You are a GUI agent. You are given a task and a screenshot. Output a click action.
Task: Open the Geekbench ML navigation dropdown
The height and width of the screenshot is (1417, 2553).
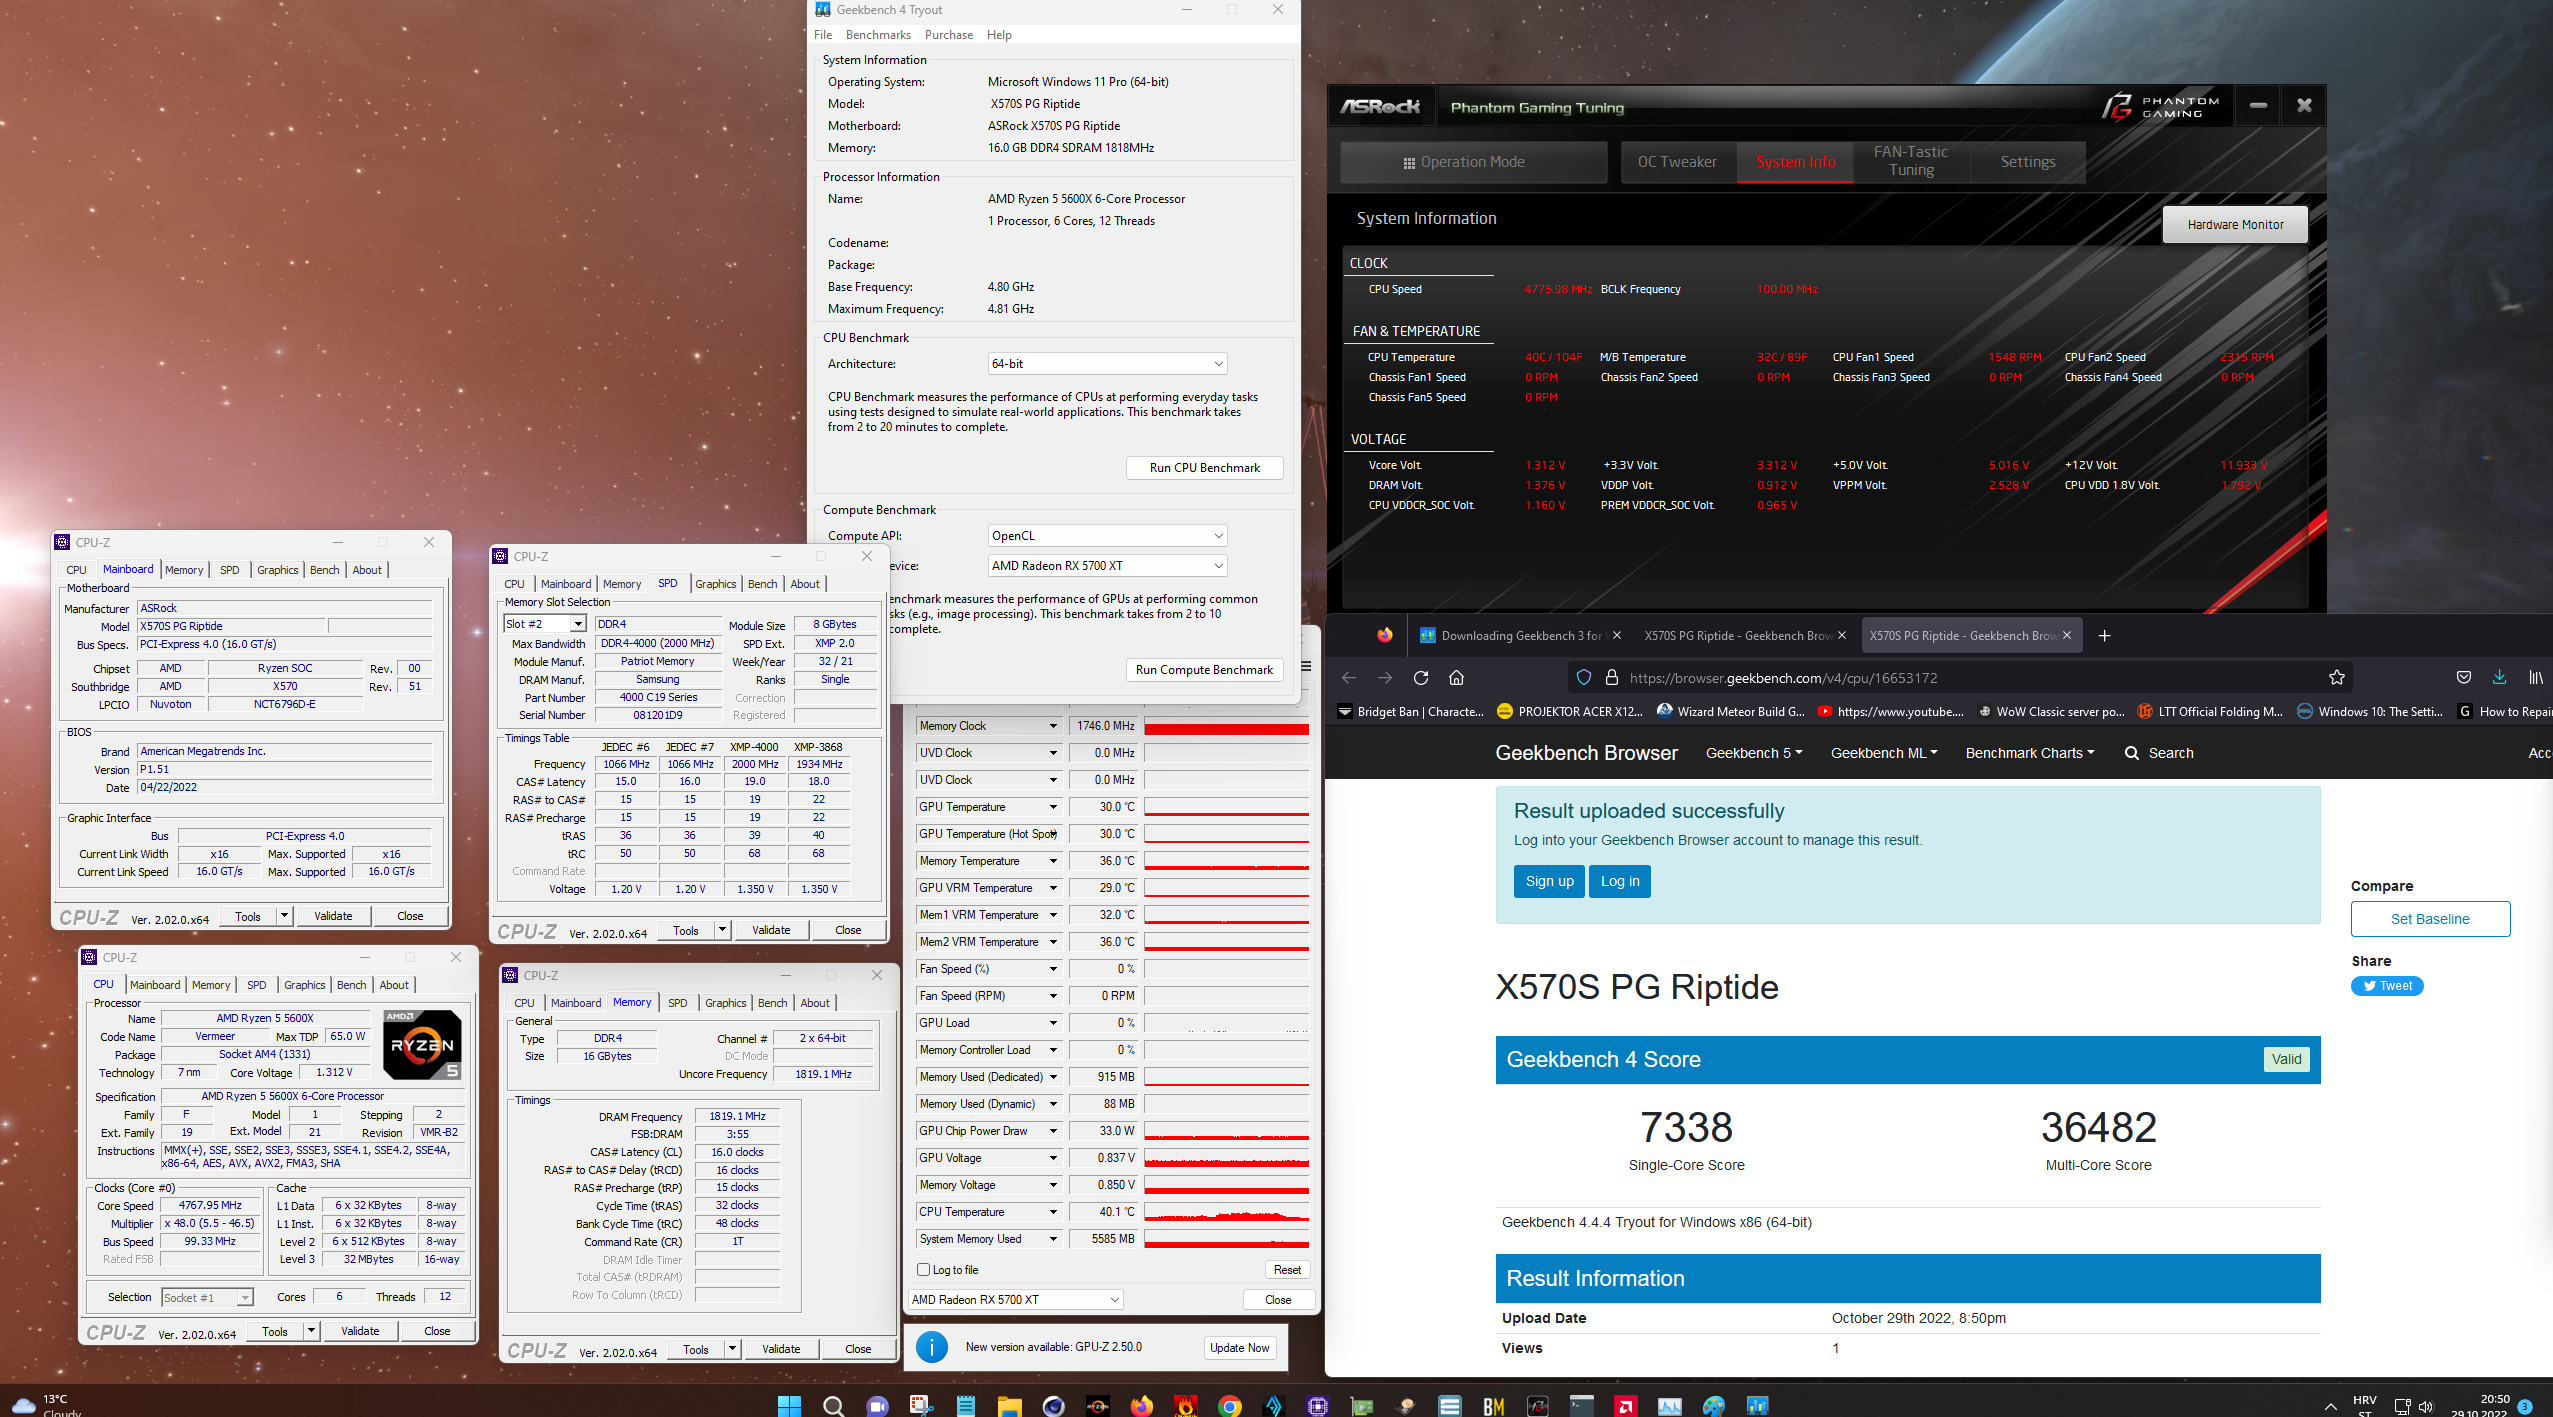pyautogui.click(x=1883, y=753)
